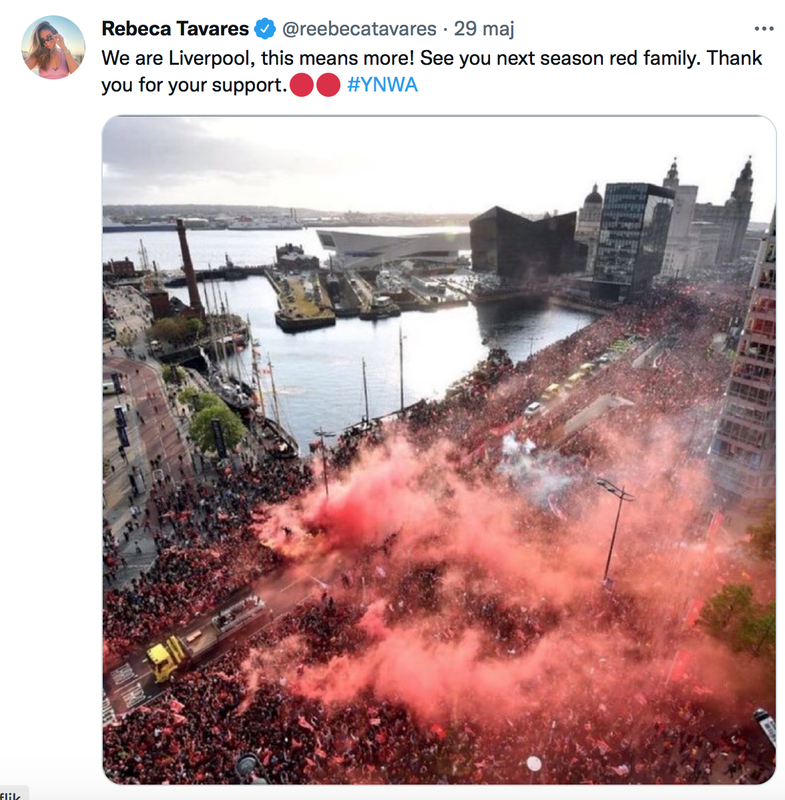Screen dimensions: 785x800
Task: Open the three-dot more options menu
Action: (x=764, y=29)
